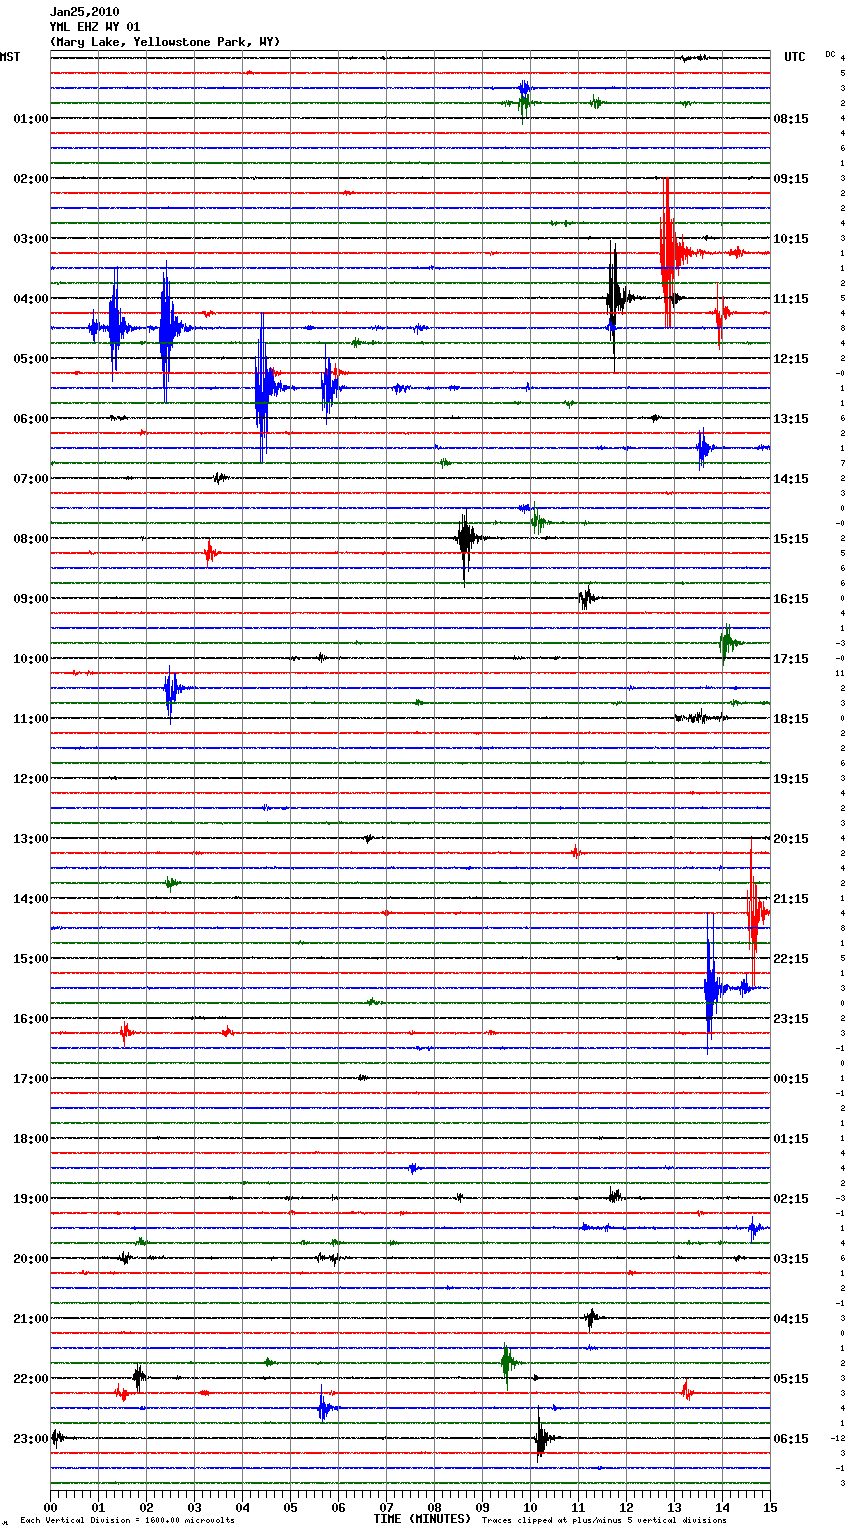Click the TIME (MINUTES) axis title
The width and height of the screenshot is (850, 1534).
(422, 1519)
